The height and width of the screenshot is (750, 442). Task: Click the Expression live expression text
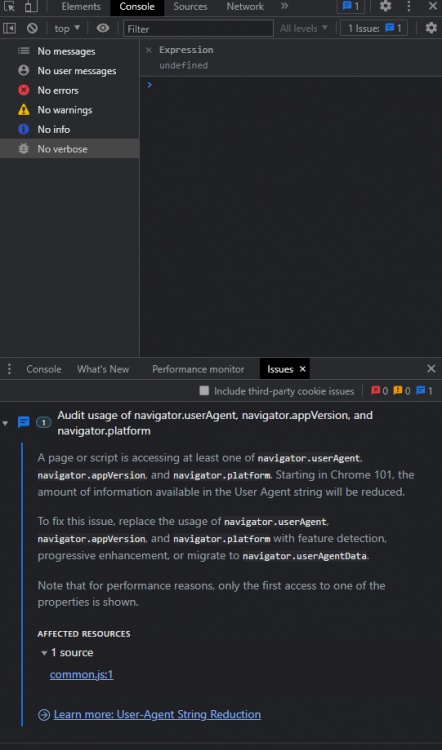pos(186,50)
